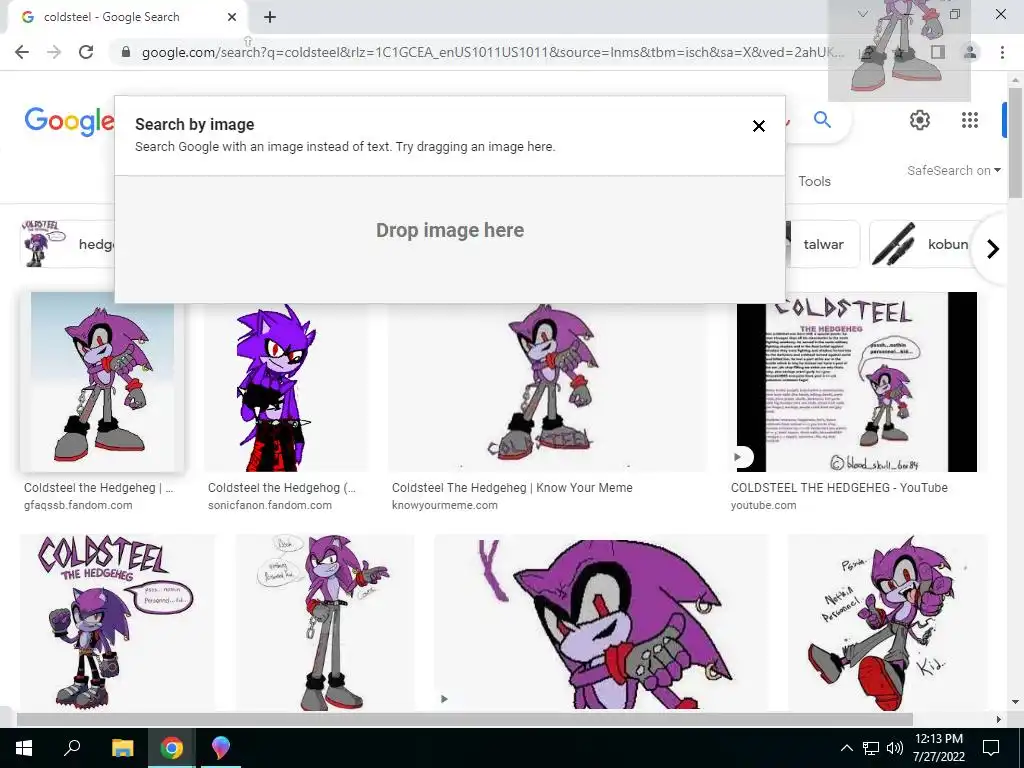Viewport: 1024px width, 768px height.
Task: Open 'COLDSTEEL THE HEDGEHEG - YouTube' link
Action: coord(839,488)
